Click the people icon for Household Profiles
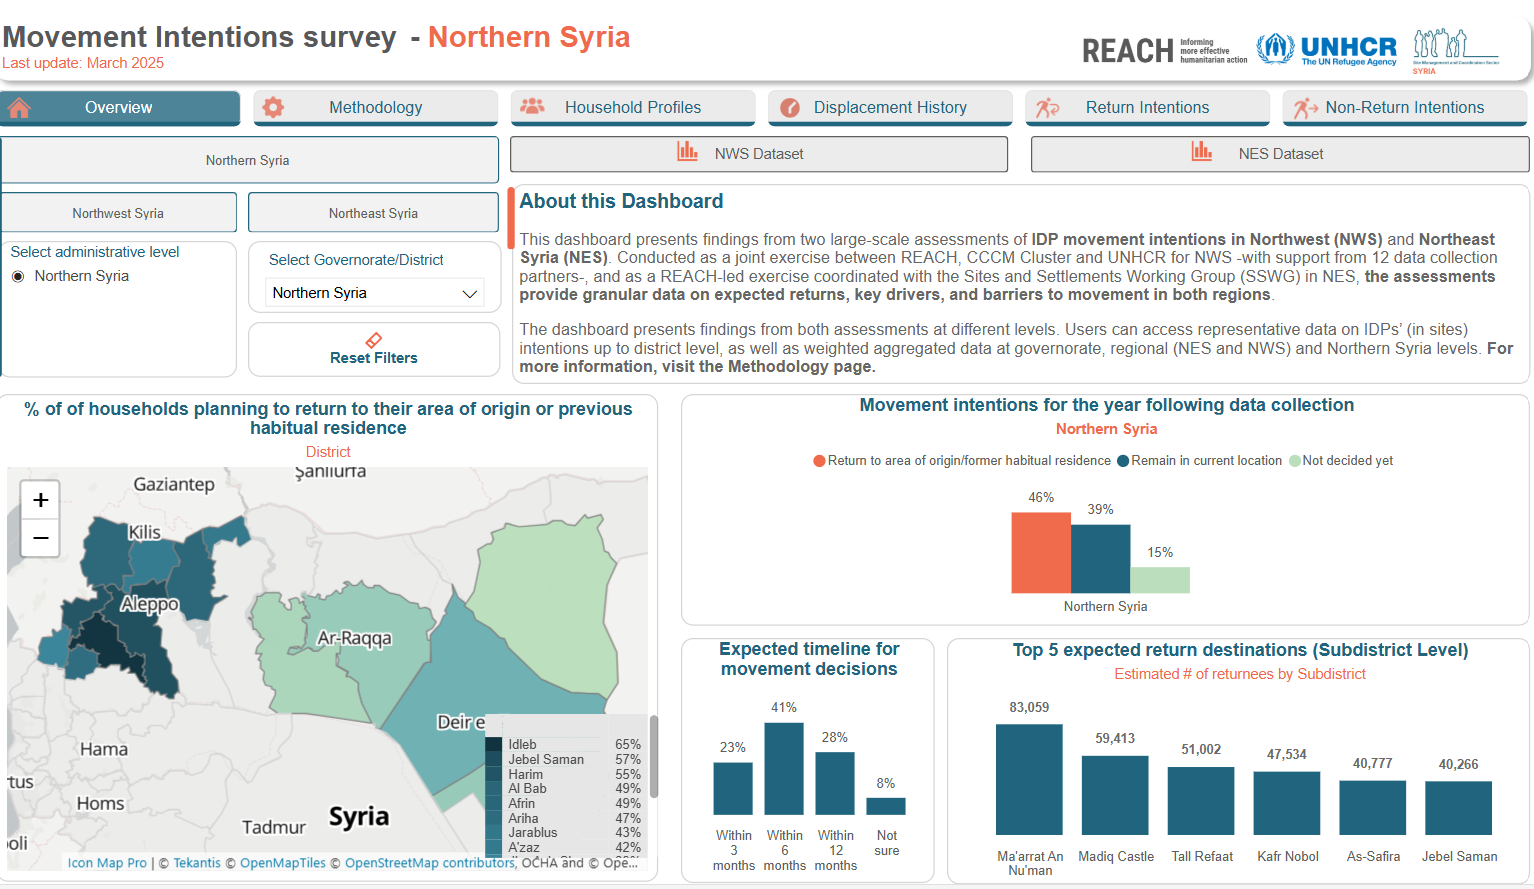The width and height of the screenshot is (1534, 889). pyautogui.click(x=533, y=107)
